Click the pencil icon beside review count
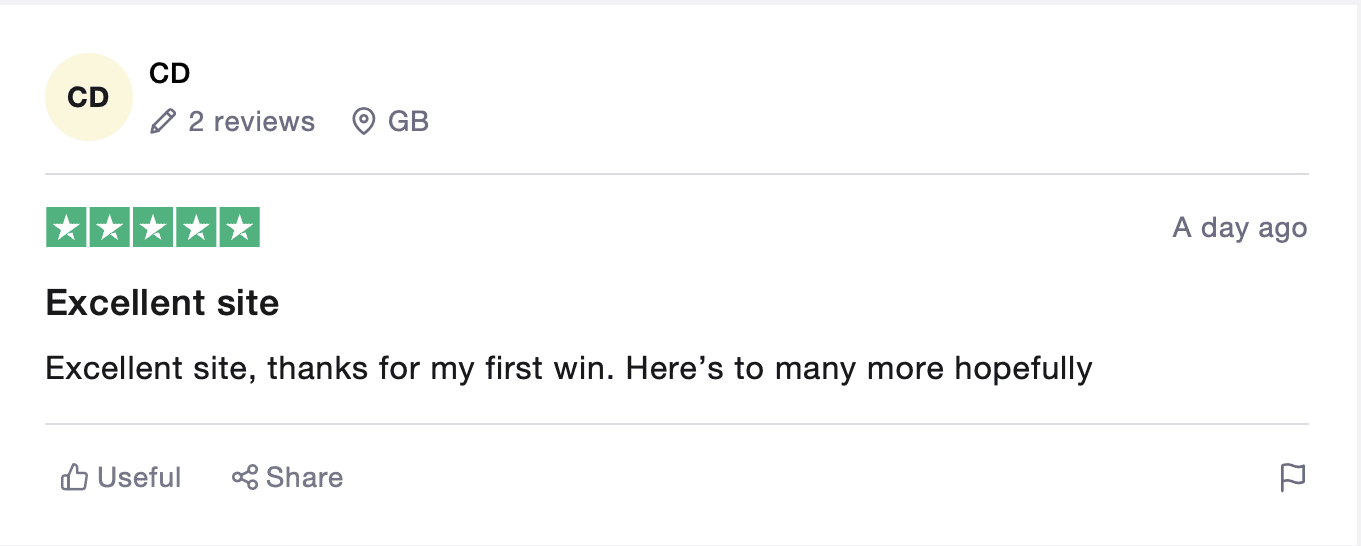Screen dimensions: 1361x546 162,122
